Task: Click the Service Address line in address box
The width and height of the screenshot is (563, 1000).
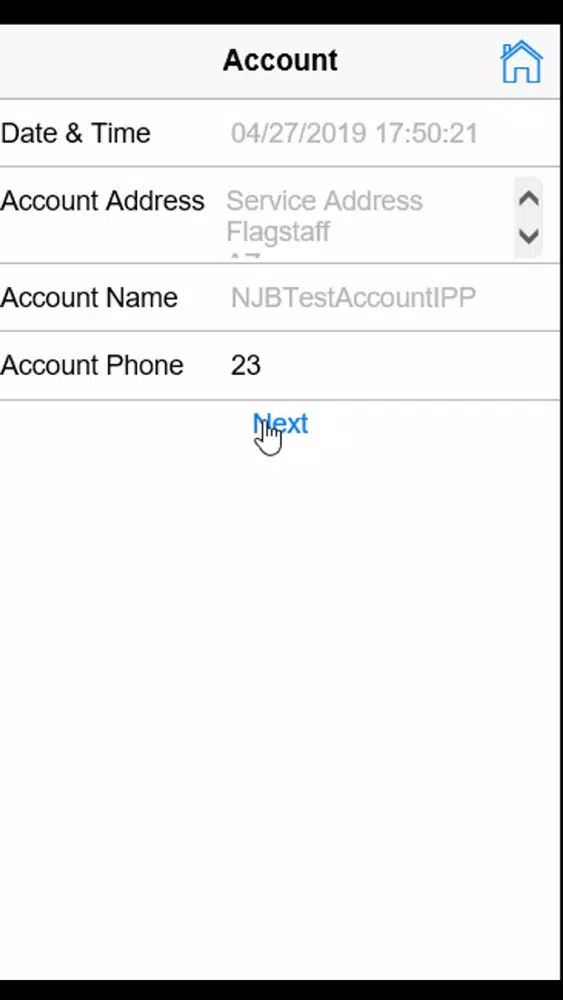Action: pos(325,201)
